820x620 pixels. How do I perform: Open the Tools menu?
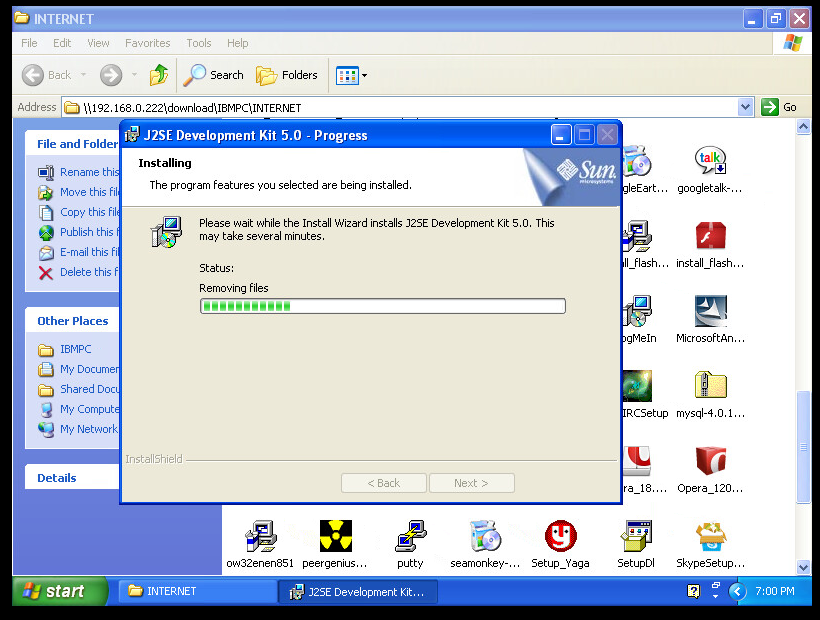(199, 43)
